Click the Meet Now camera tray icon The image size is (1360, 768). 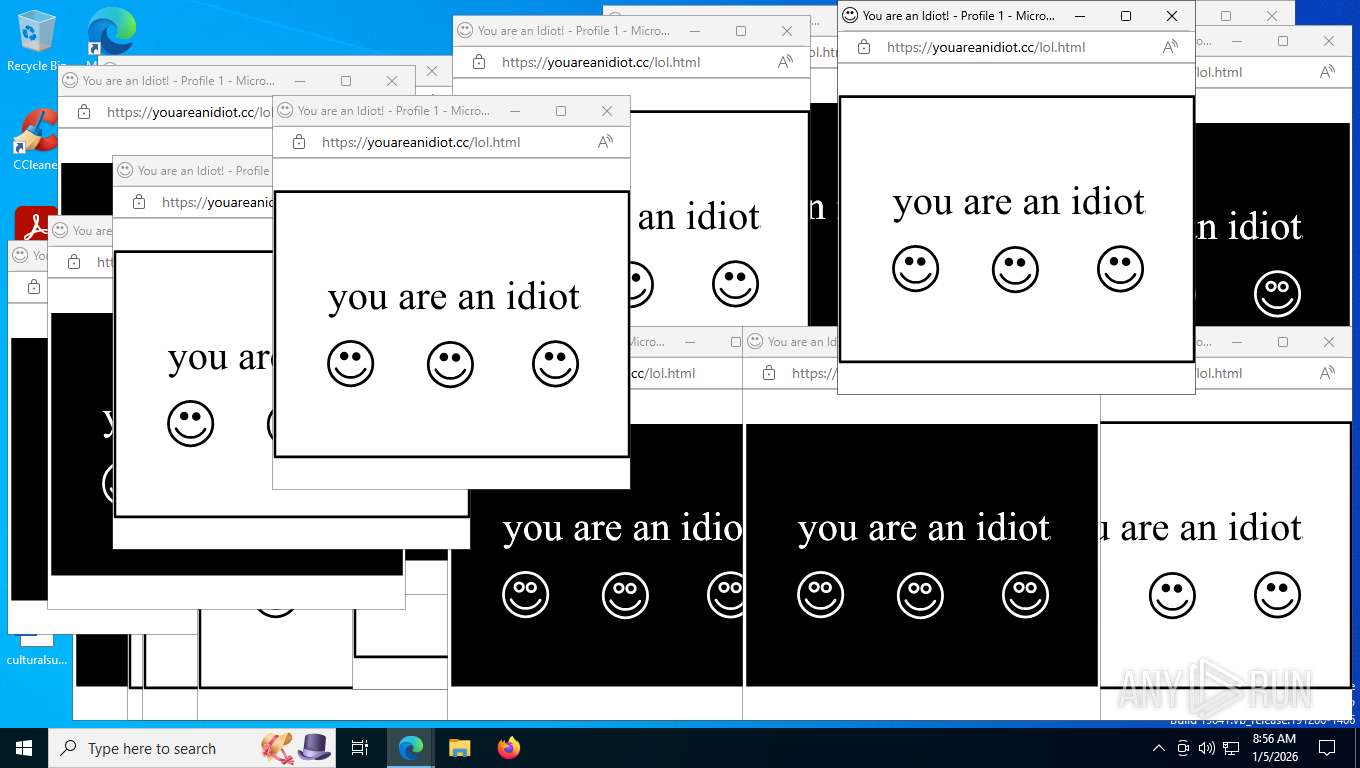point(1183,748)
